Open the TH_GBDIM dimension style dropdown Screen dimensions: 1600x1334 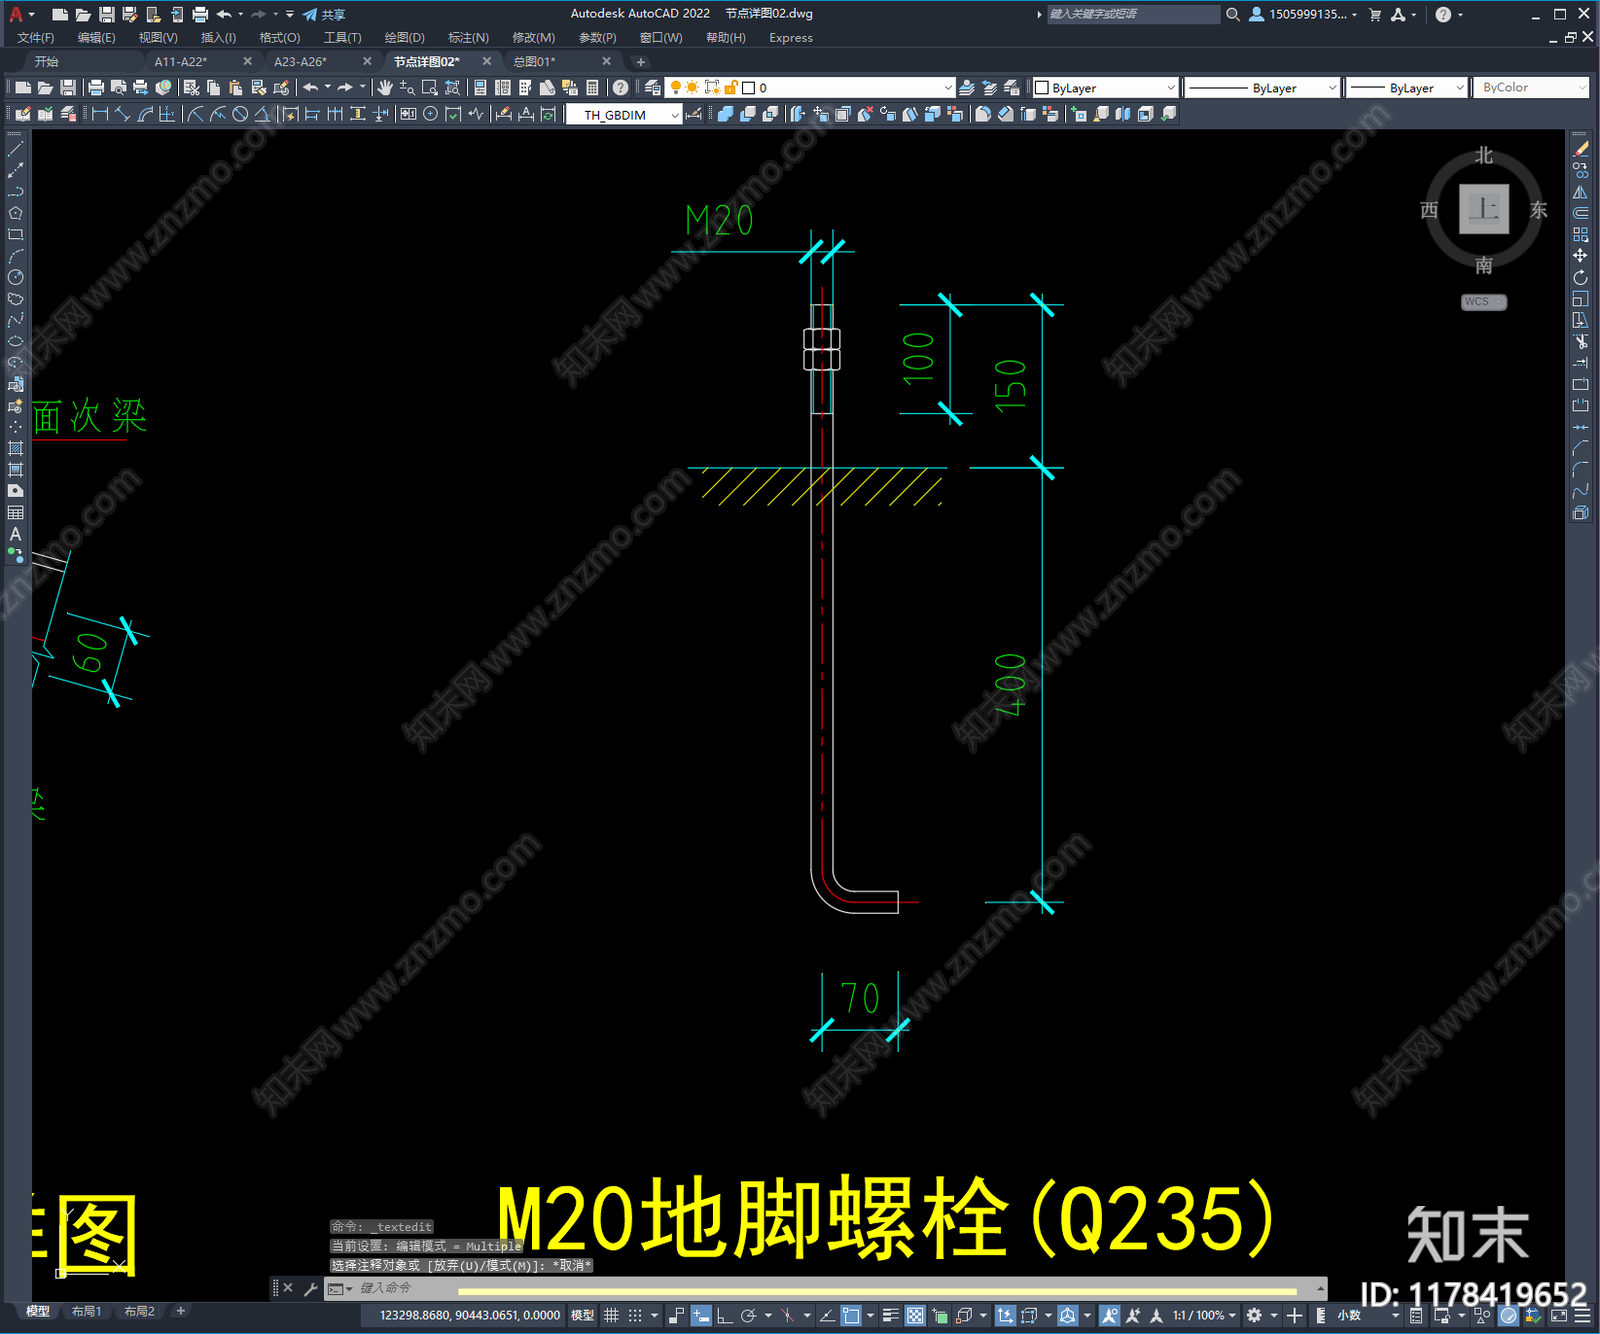point(624,115)
